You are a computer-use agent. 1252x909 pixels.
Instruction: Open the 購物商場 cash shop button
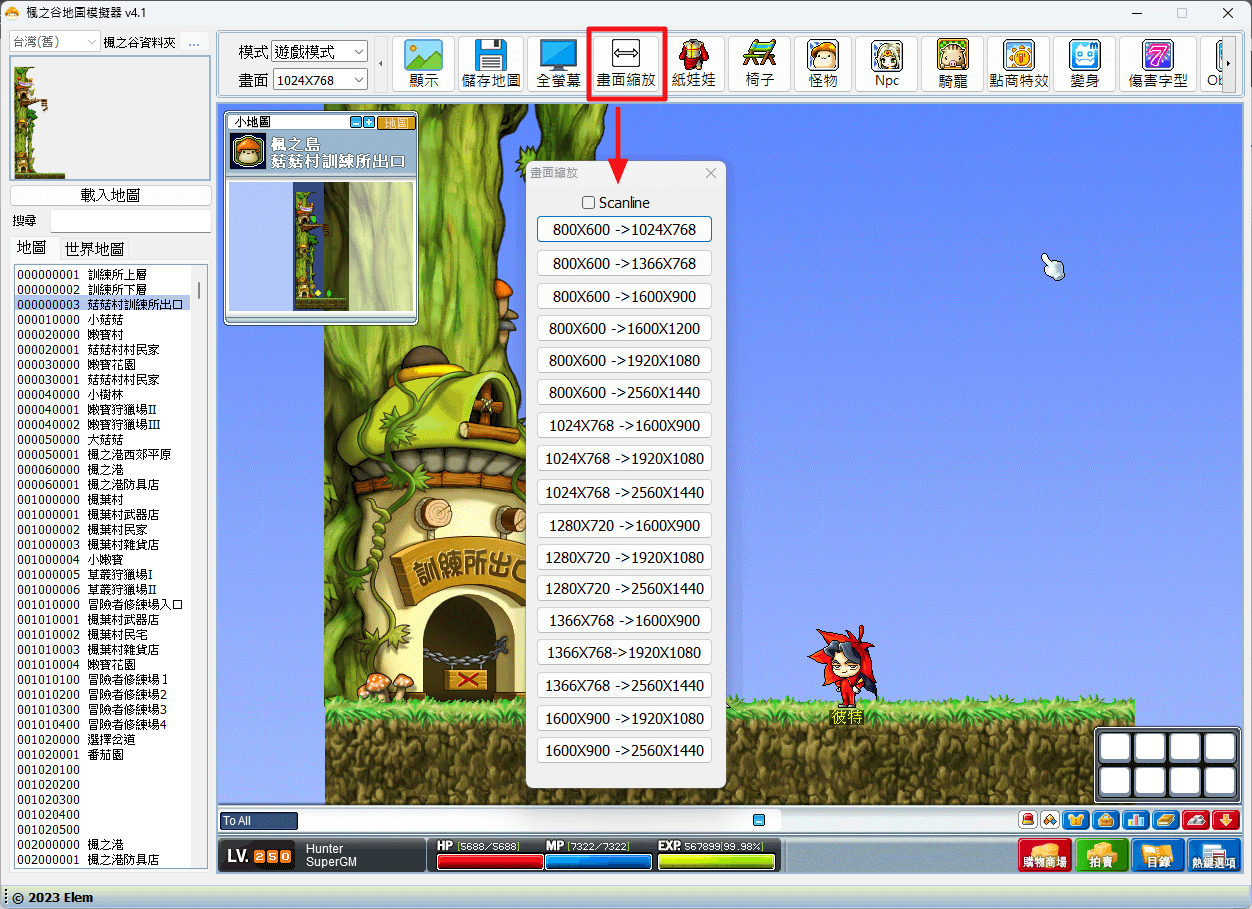(x=1044, y=856)
